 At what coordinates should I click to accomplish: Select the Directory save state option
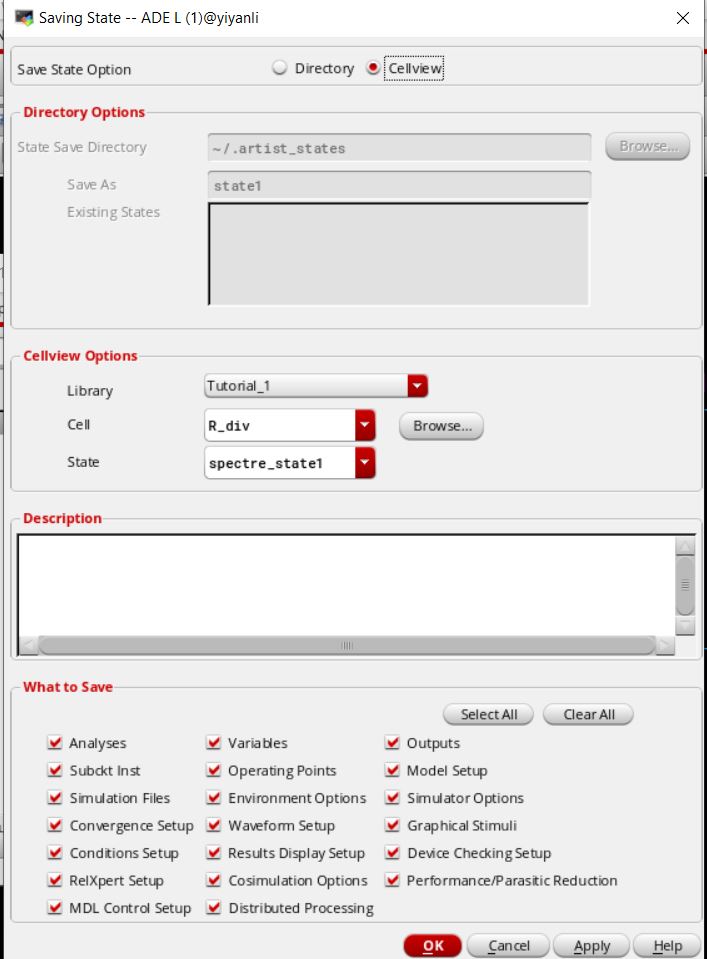click(x=279, y=68)
